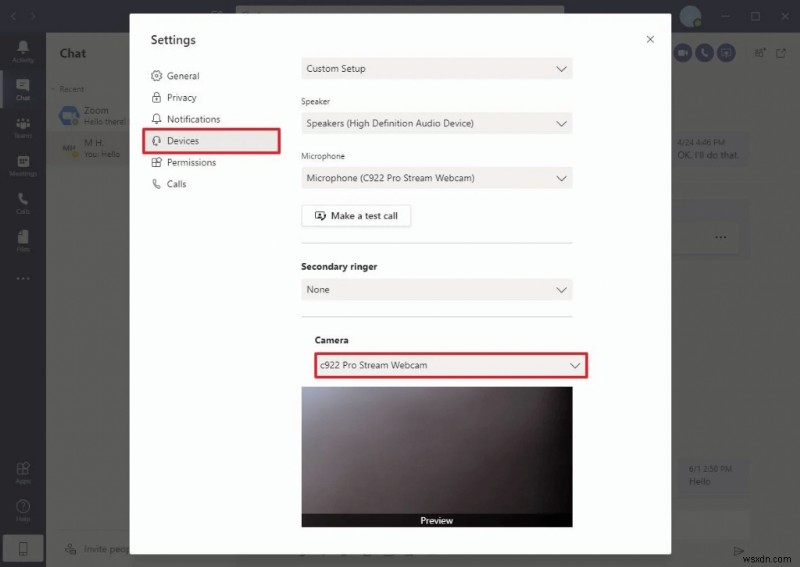Viewport: 800px width, 567px height.
Task: Click Invite people link at bottom
Action: point(97,549)
